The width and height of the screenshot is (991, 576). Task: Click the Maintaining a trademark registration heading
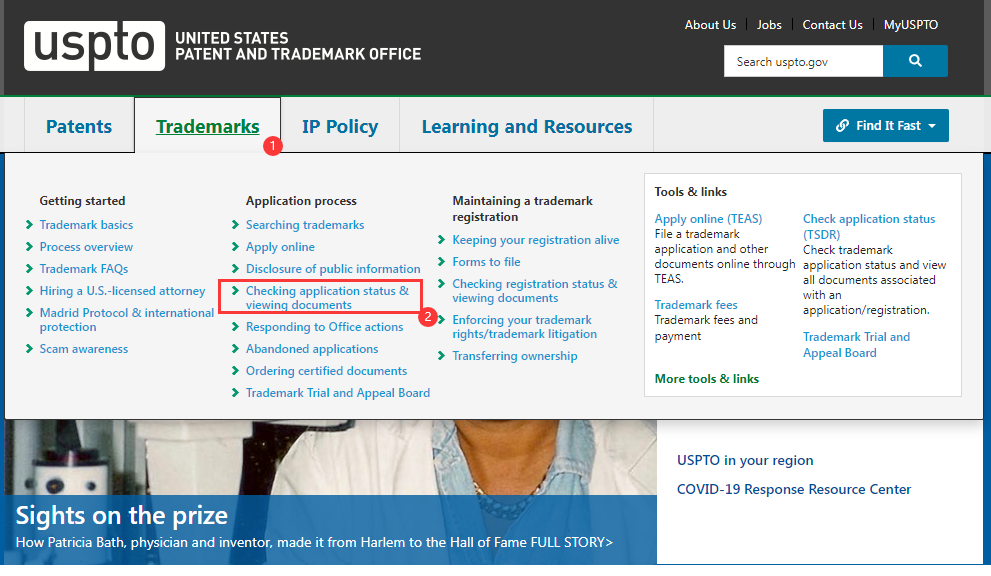click(x=523, y=209)
